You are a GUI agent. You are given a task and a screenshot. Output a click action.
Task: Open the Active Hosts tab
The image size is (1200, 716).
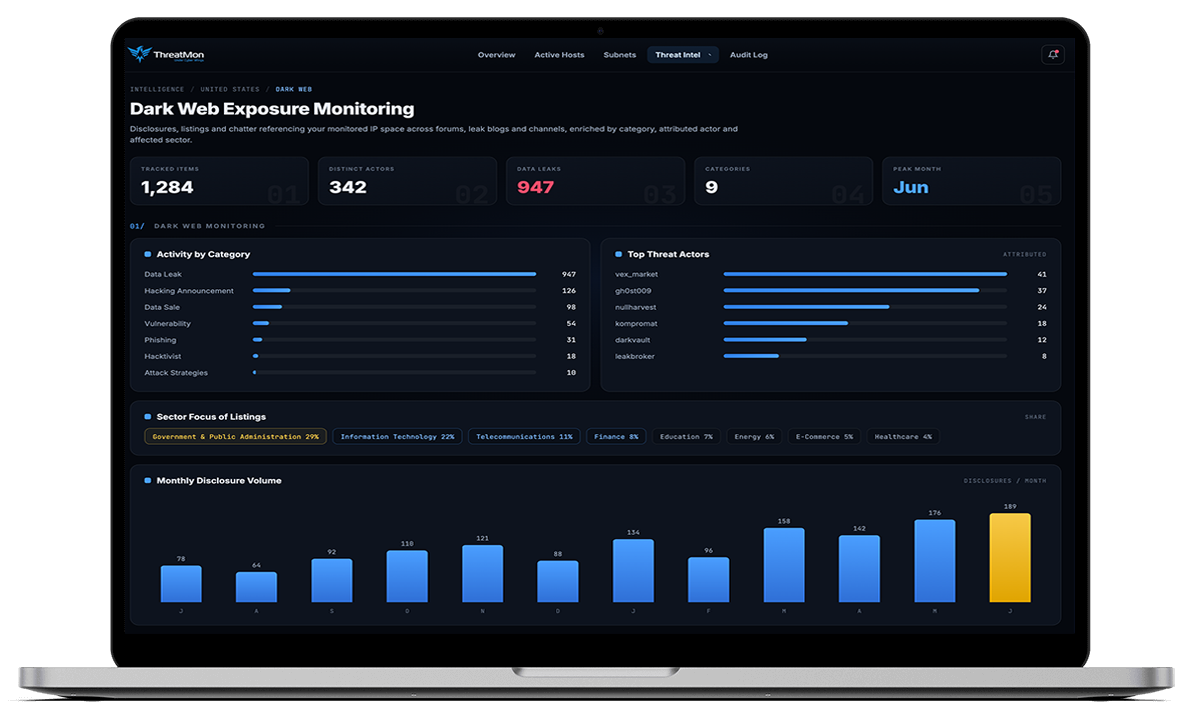pos(559,55)
